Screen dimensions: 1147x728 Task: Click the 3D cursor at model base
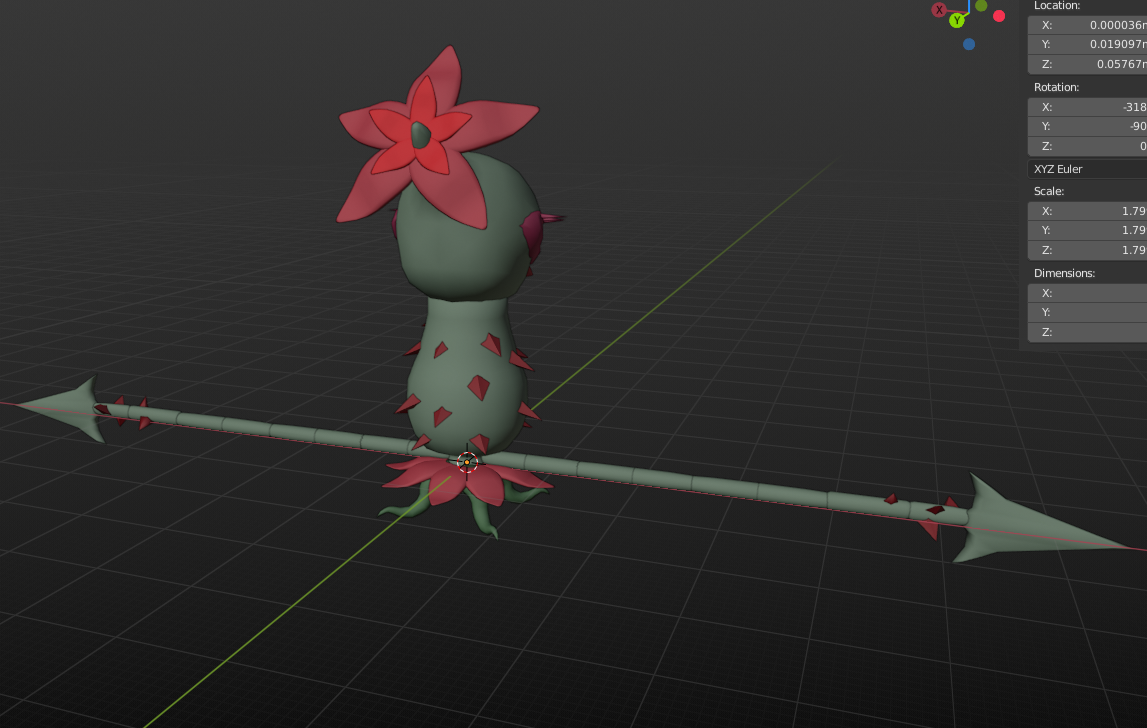(467, 462)
